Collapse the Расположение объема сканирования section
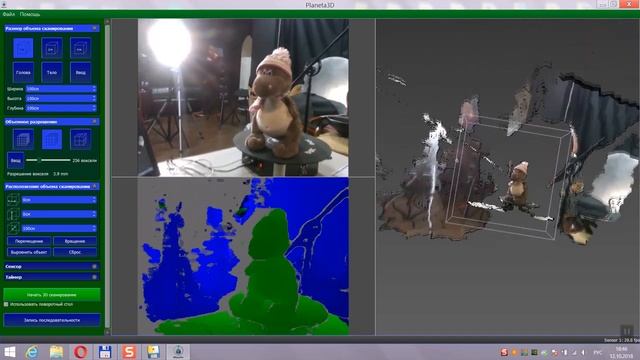The height and width of the screenshot is (360, 640). 94,186
